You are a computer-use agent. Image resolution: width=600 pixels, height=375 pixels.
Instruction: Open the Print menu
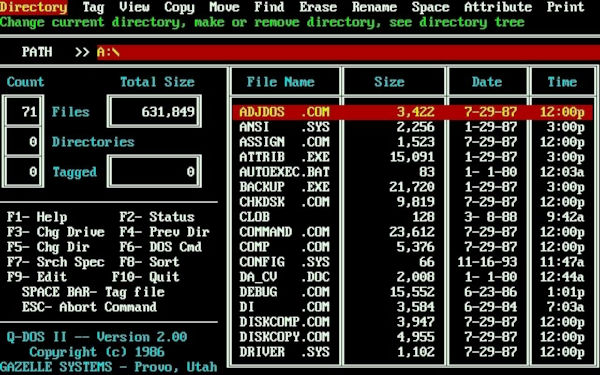click(566, 7)
